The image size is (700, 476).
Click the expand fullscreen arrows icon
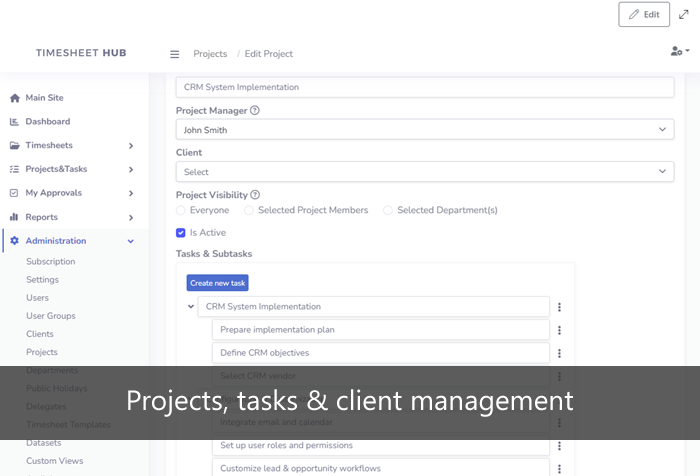[x=684, y=14]
